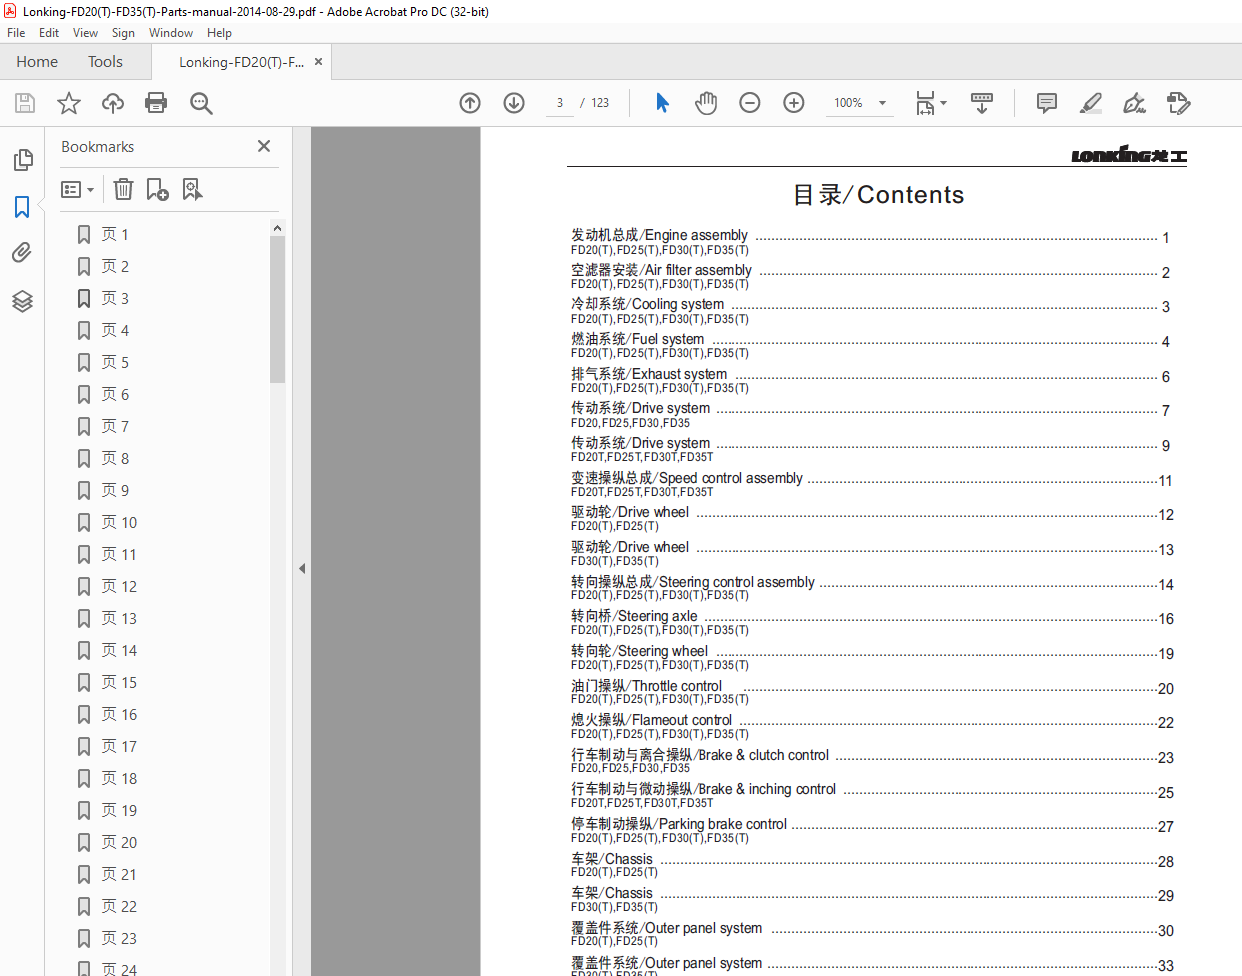This screenshot has height=976, width=1242.
Task: Star this file as a favorite
Action: [69, 103]
